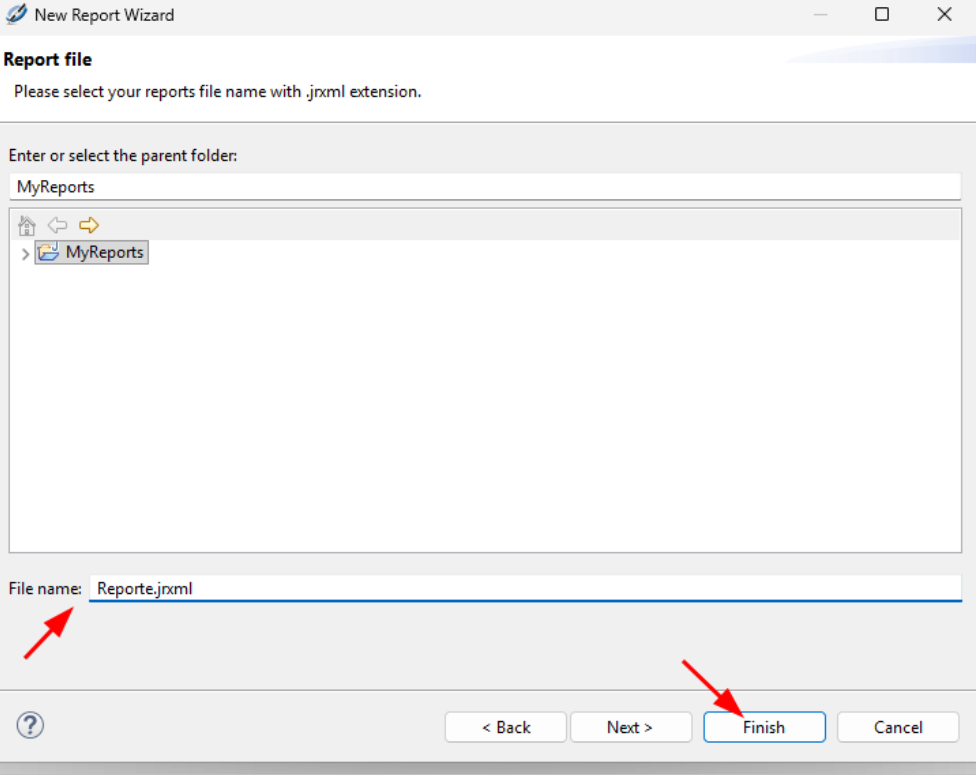Viewport: 979px width, 776px height.
Task: Click into the File name input box
Action: [x=524, y=589]
